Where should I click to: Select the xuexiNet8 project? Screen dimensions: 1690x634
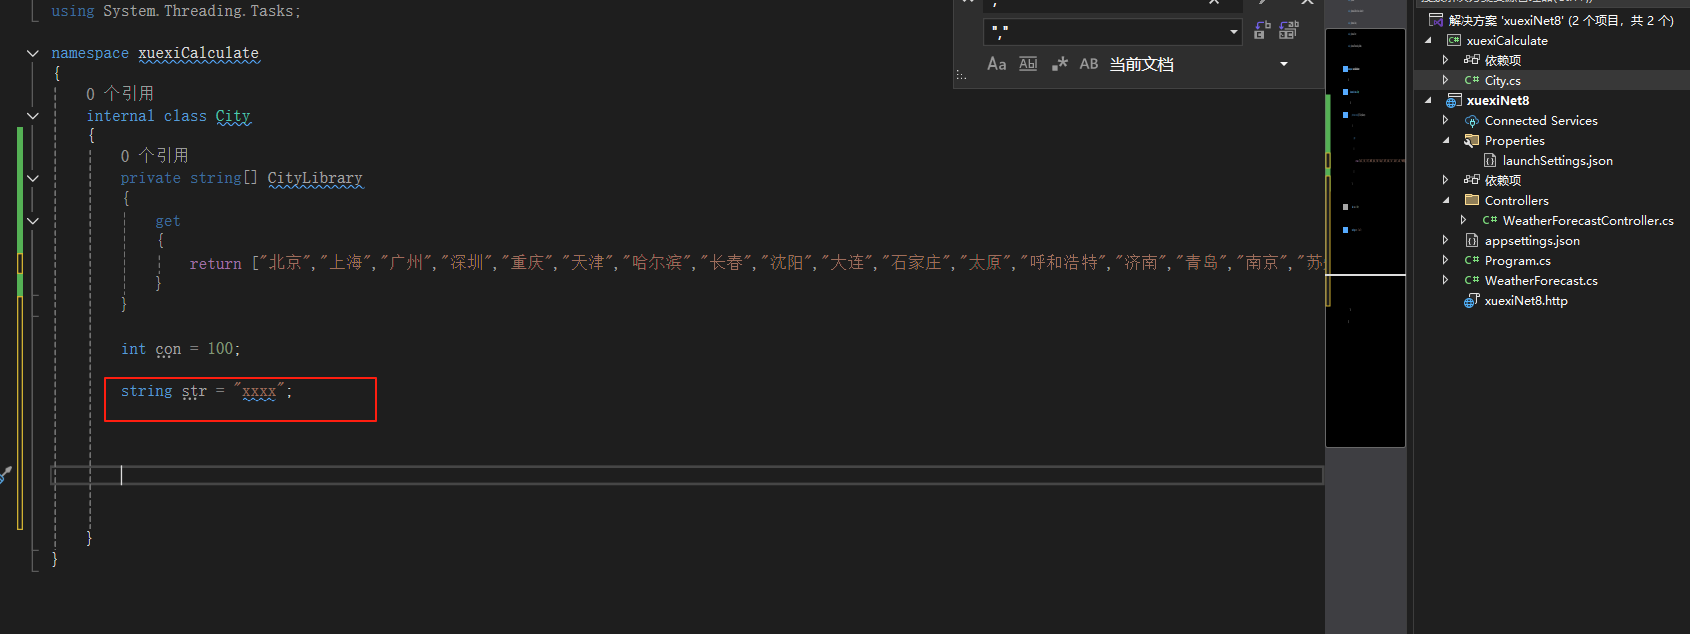coord(1497,100)
